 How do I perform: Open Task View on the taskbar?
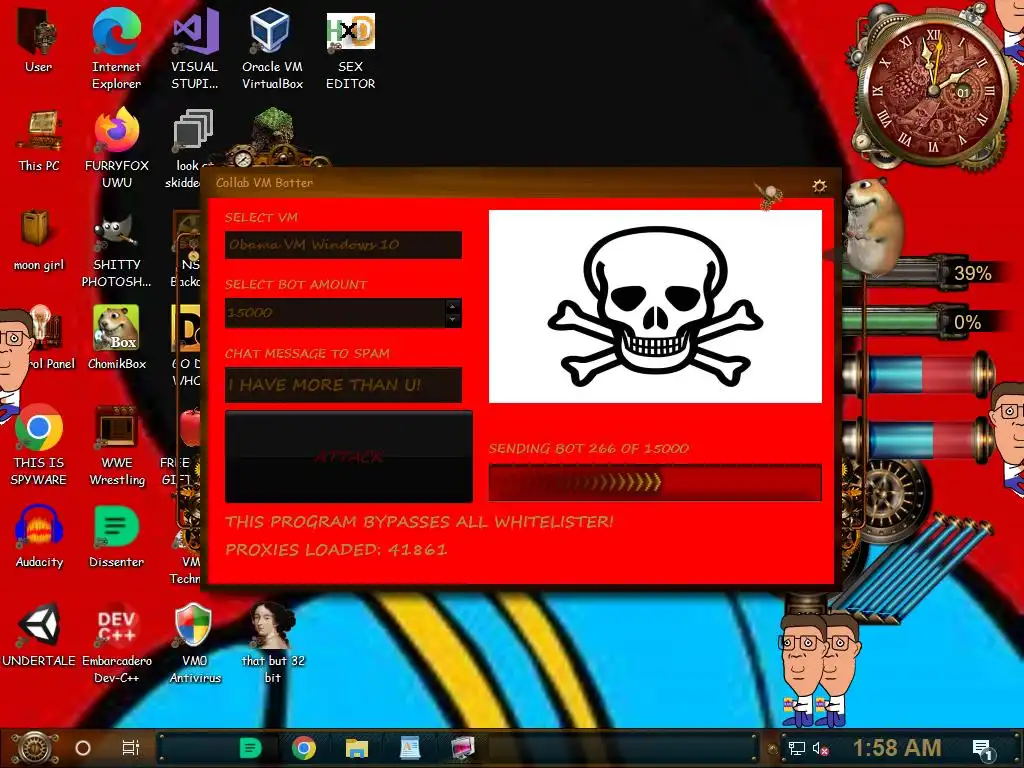click(131, 748)
